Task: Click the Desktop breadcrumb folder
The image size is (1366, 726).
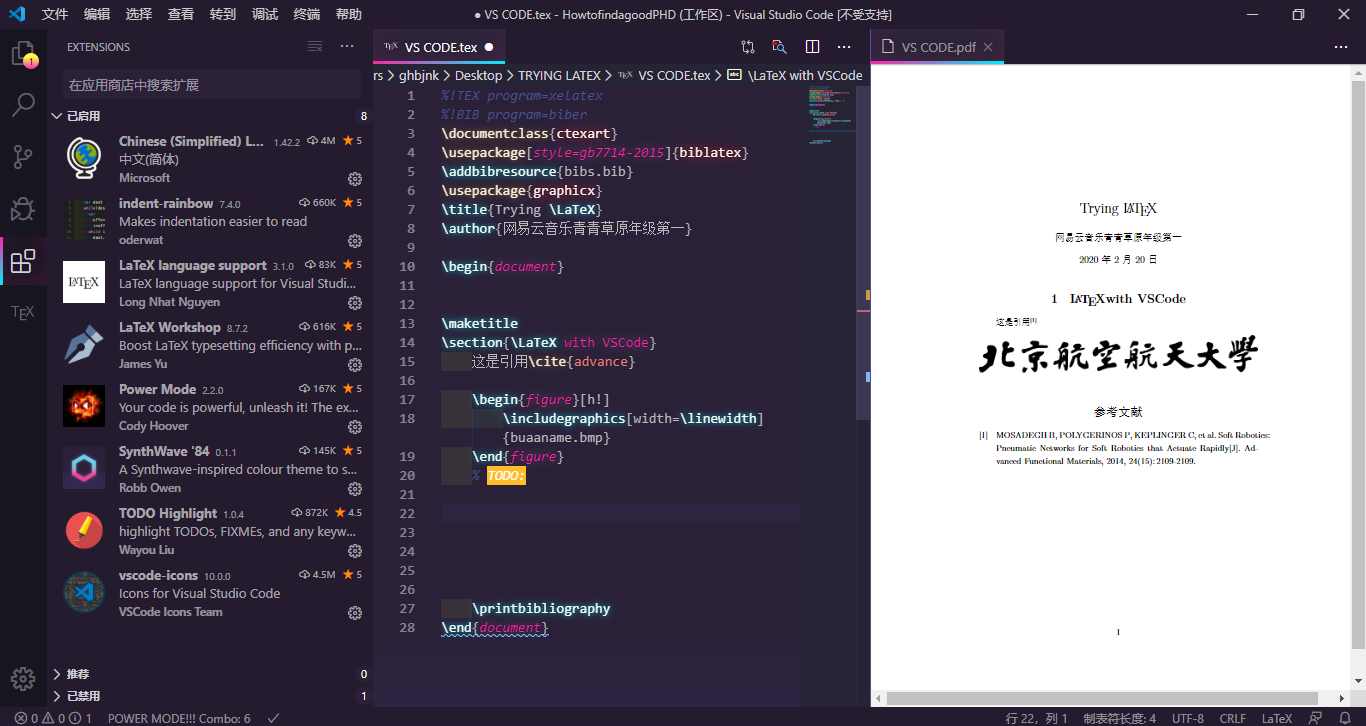Action: click(x=479, y=75)
